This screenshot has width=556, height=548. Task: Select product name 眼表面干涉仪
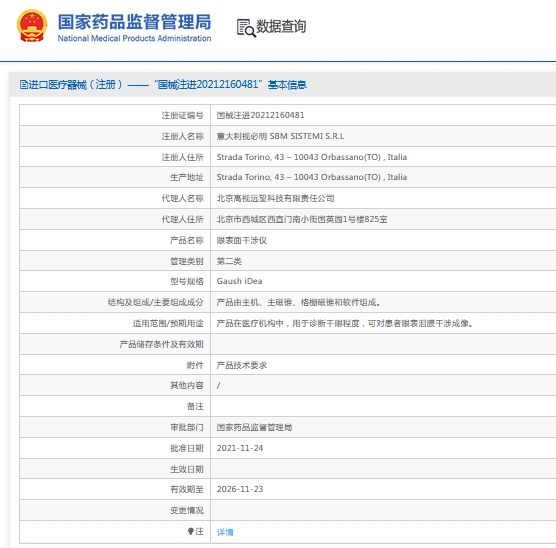coord(241,240)
